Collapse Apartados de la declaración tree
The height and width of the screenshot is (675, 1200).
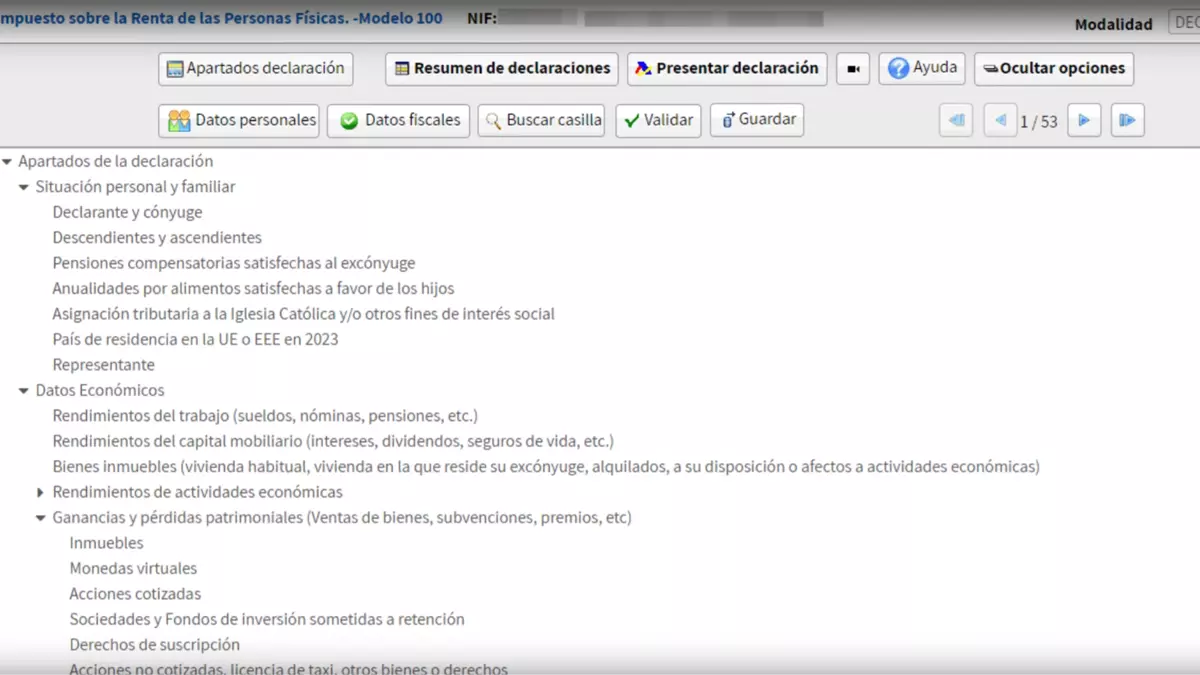(7, 161)
